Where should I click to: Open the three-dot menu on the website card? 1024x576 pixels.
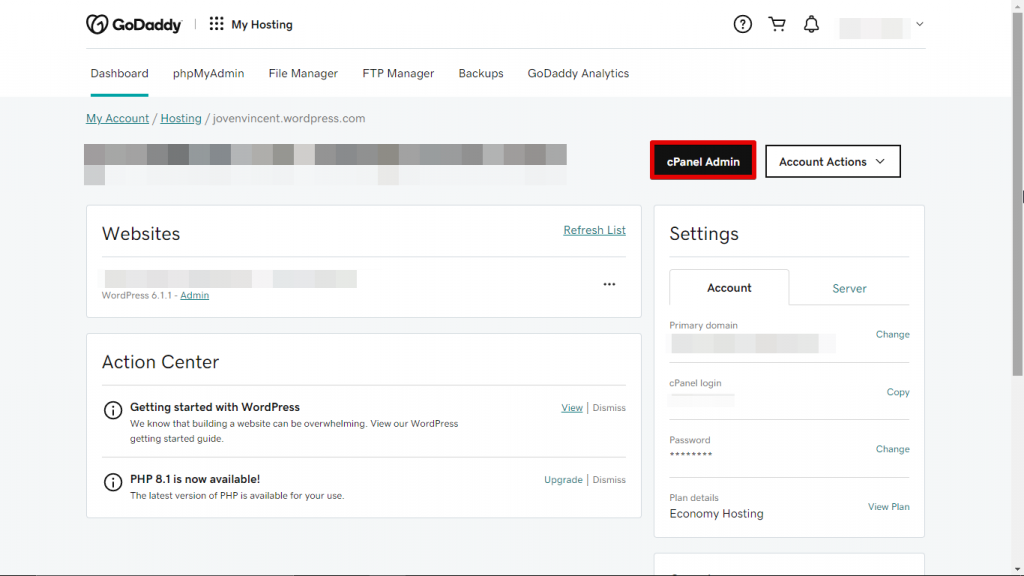[x=609, y=284]
